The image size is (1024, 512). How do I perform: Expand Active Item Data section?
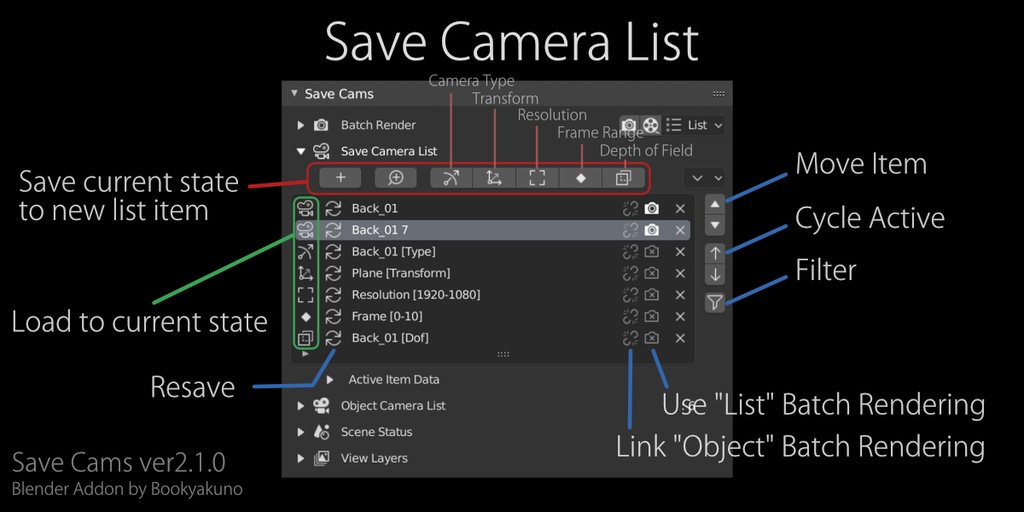(330, 379)
